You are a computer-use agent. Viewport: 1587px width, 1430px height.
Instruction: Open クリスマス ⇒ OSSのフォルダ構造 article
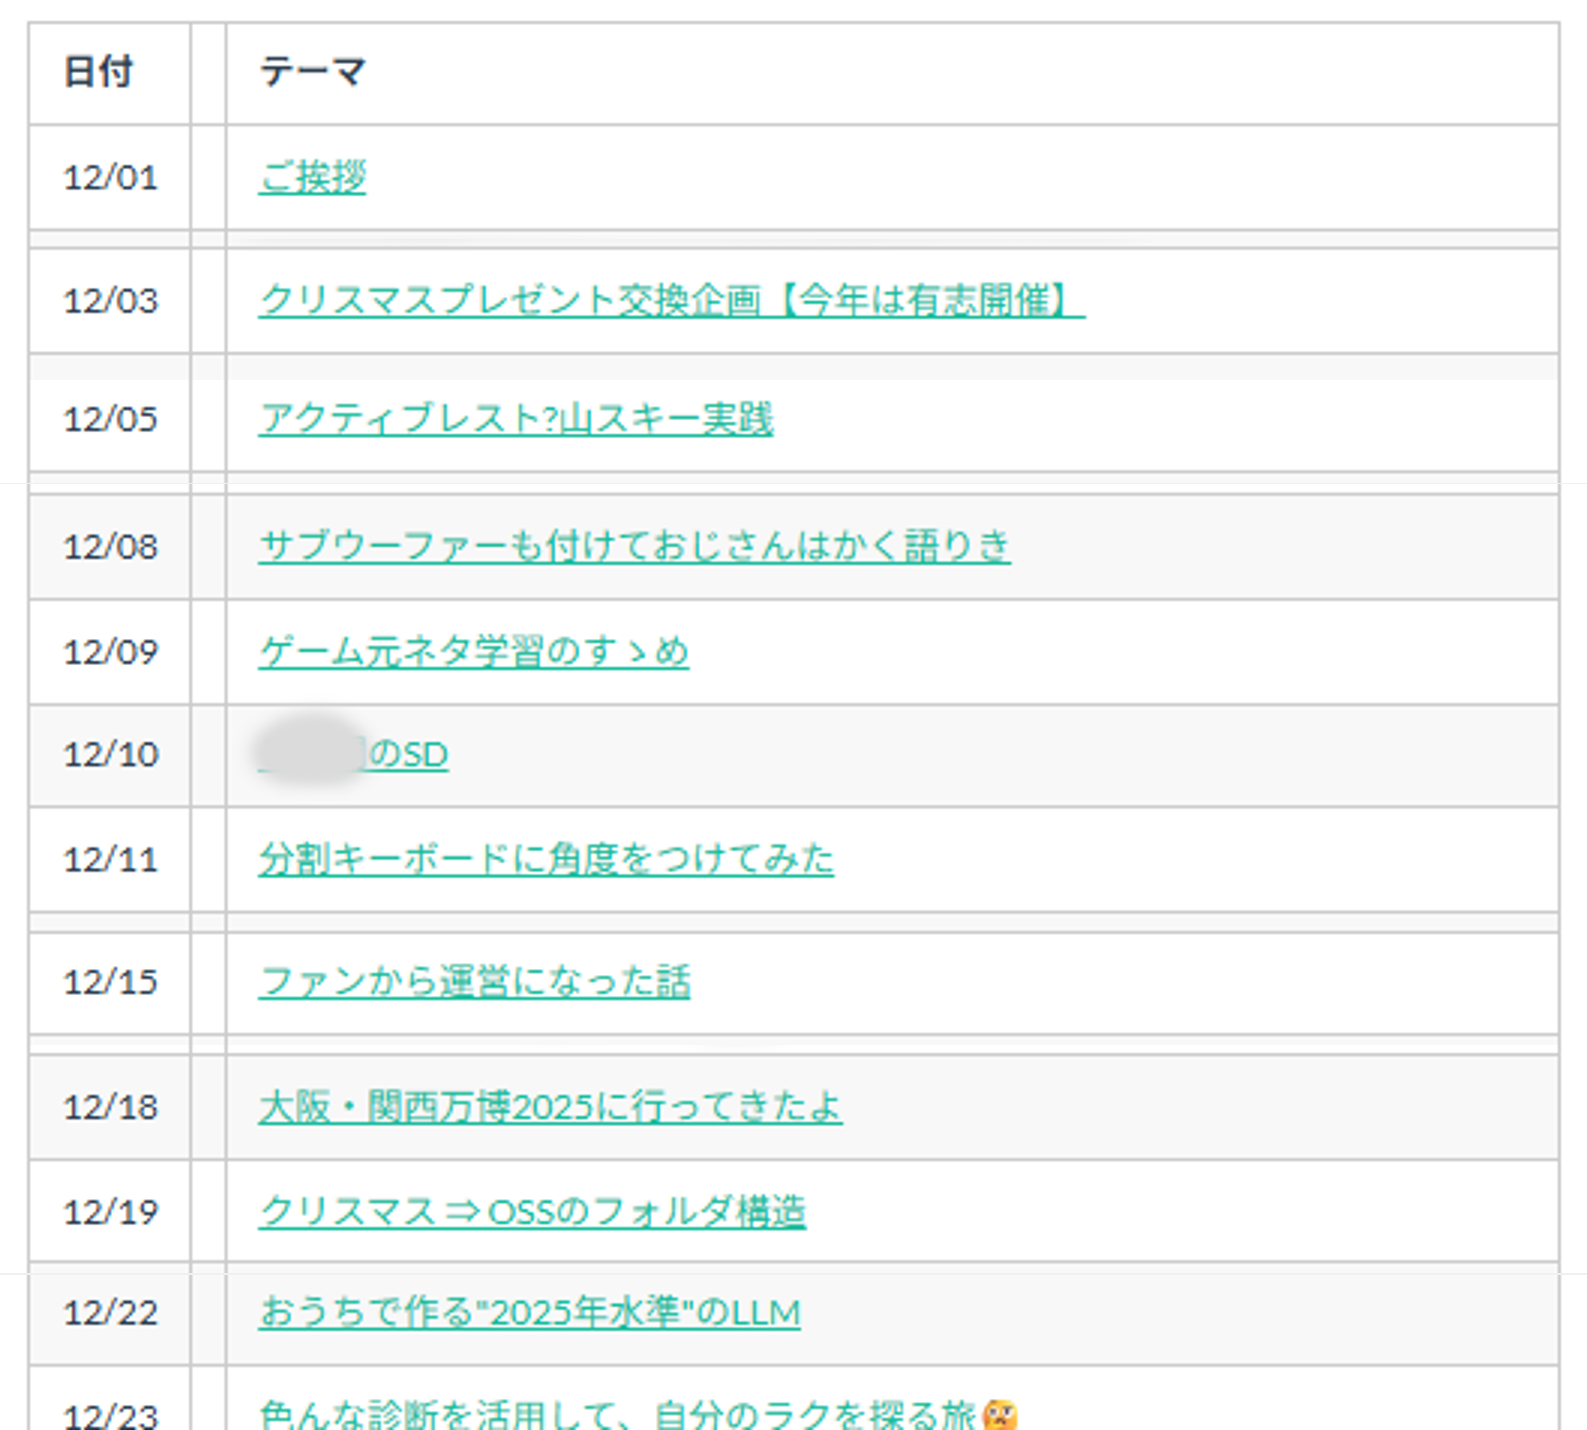click(x=535, y=1211)
